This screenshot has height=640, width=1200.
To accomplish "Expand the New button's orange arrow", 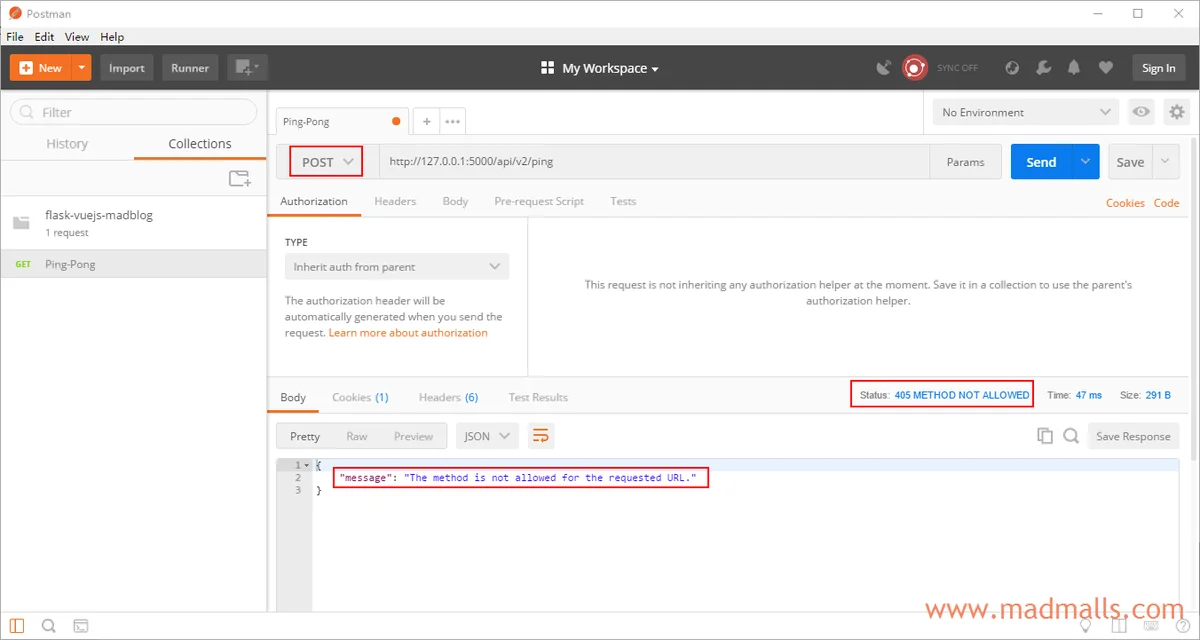I will (82, 68).
